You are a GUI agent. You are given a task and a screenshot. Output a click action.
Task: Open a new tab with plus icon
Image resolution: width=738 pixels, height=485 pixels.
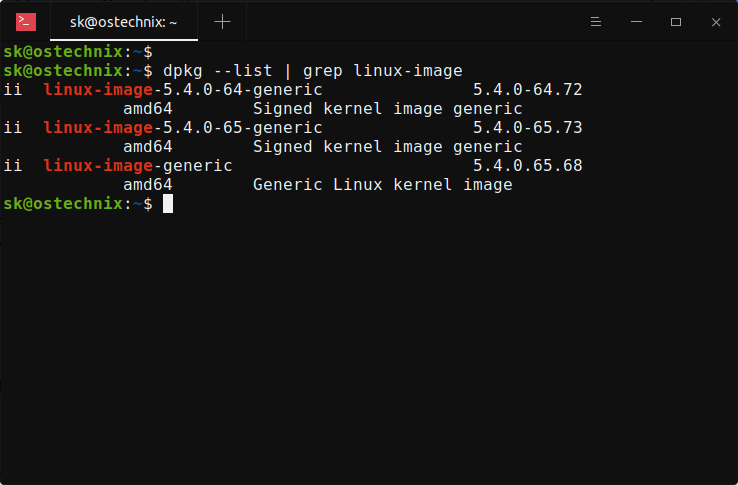tap(222, 22)
